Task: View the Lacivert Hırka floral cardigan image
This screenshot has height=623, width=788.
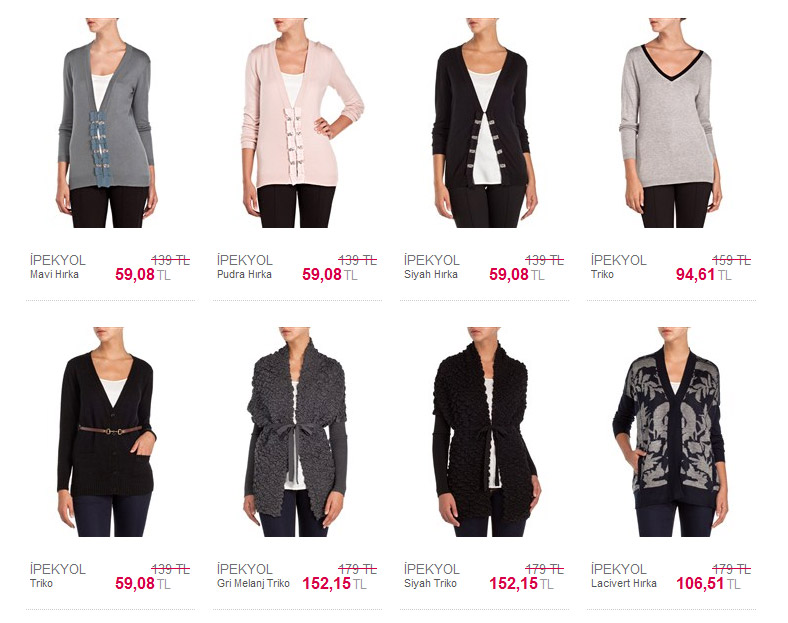Action: coord(670,432)
